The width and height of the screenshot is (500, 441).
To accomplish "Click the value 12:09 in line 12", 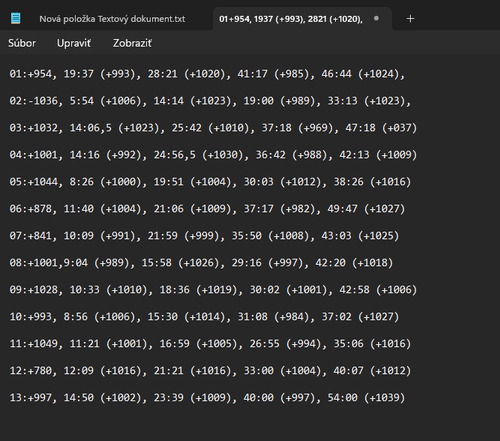I will (x=79, y=371).
